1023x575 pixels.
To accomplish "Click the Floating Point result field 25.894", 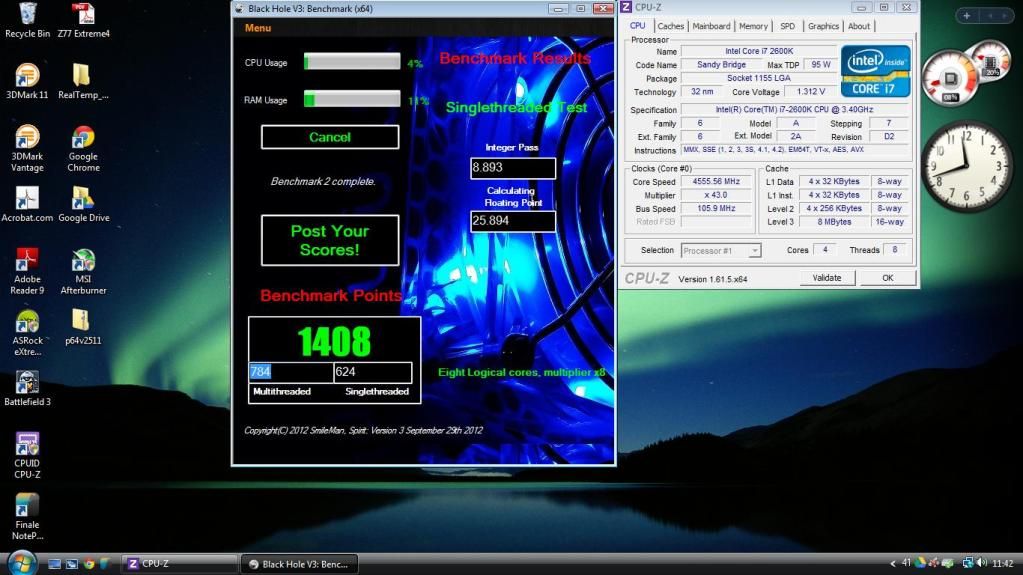I will coord(513,221).
